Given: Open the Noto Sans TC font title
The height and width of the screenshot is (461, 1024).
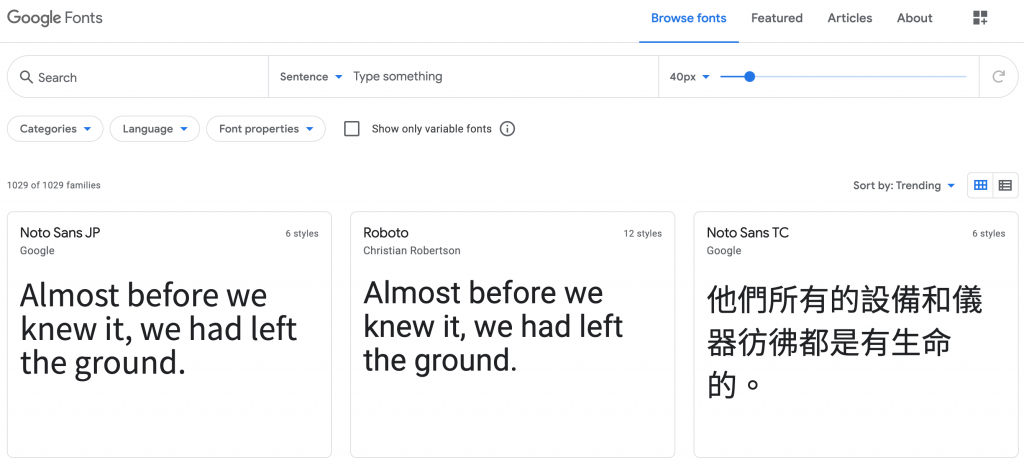Looking at the screenshot, I should 748,232.
